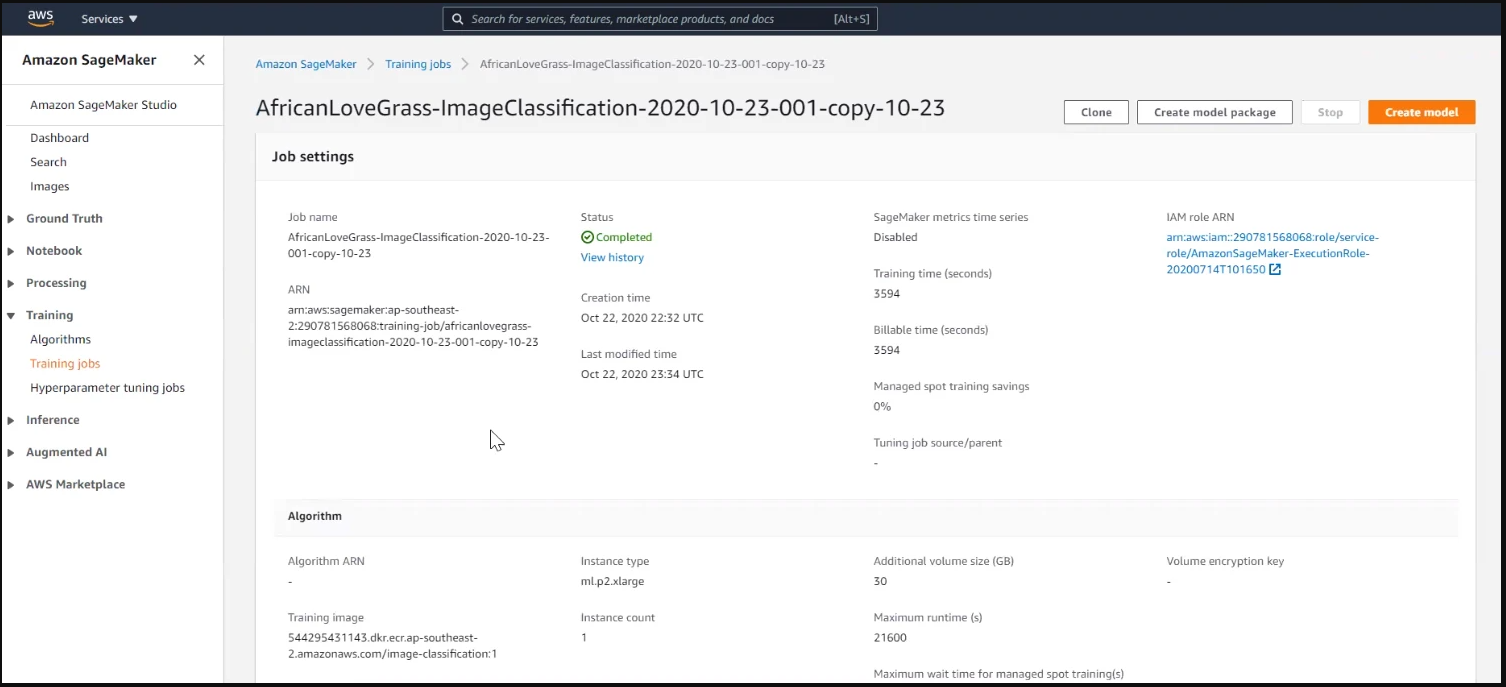
Task: Go to Dashboard in sidebar
Action: pos(59,138)
